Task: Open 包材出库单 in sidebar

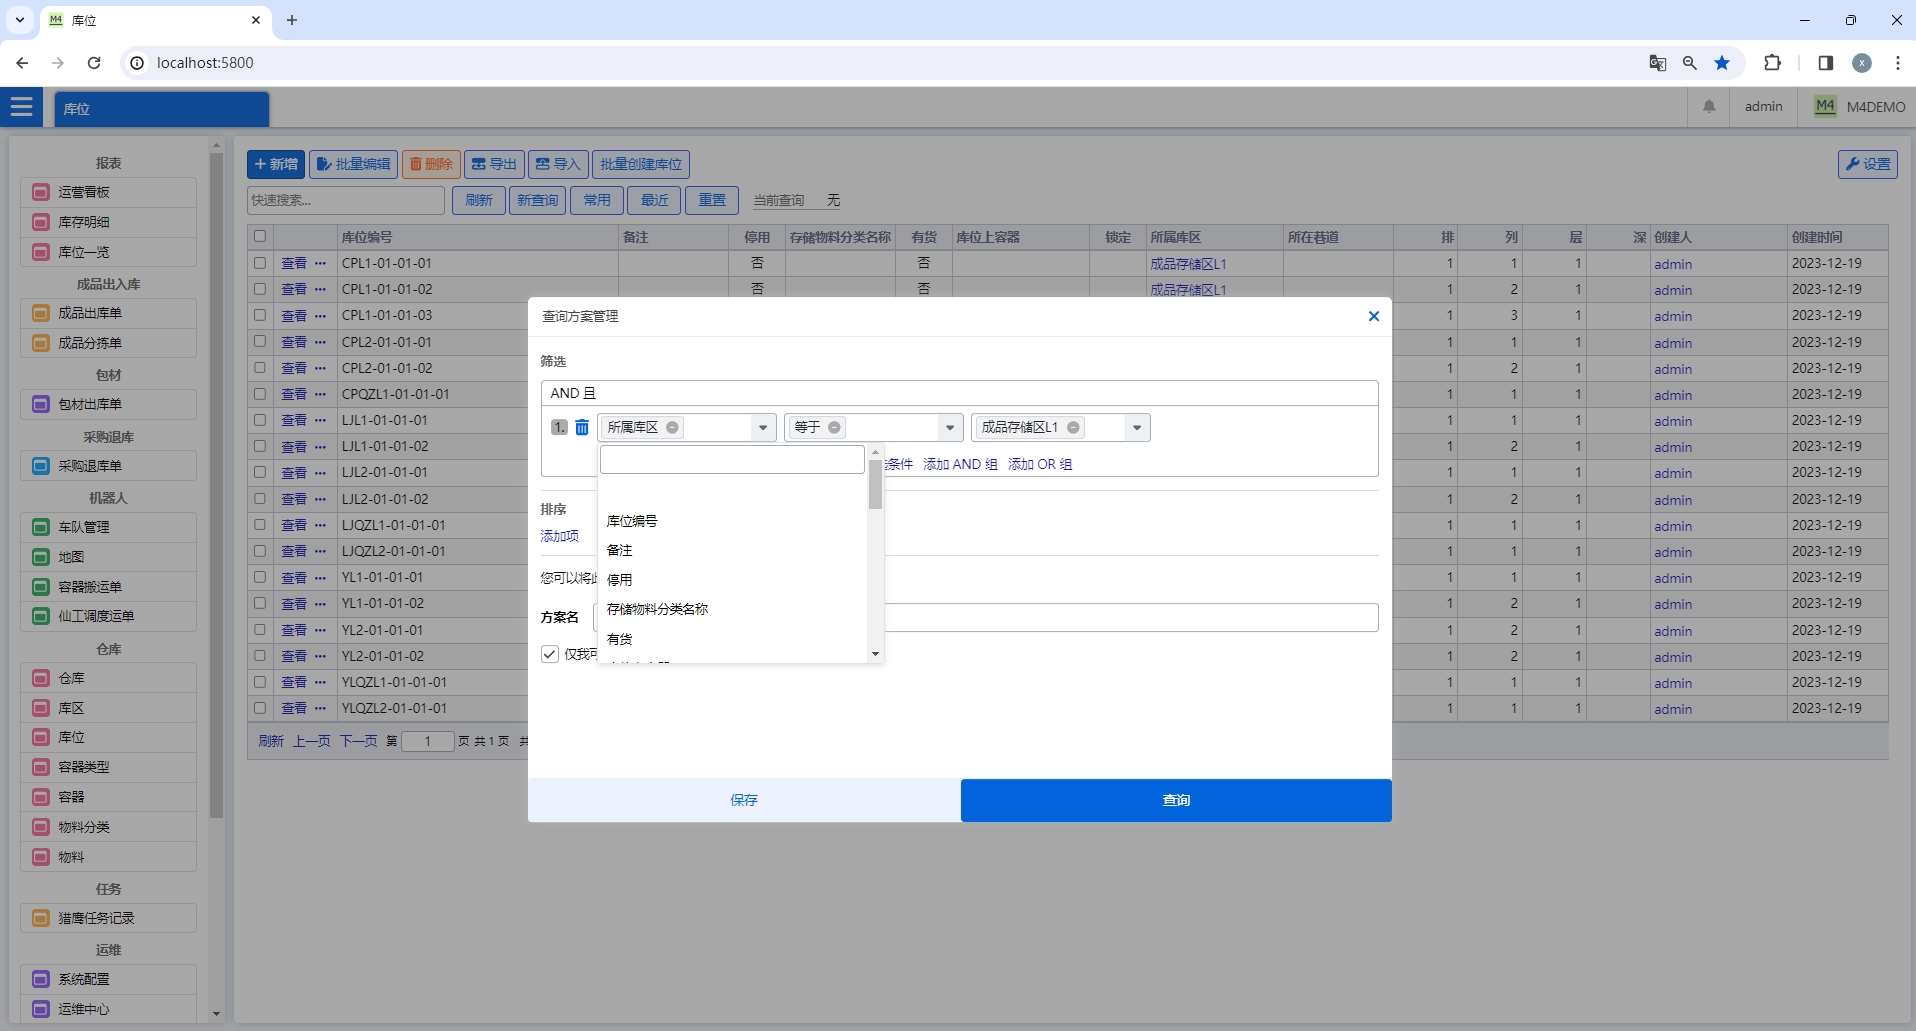Action: pyautogui.click(x=108, y=404)
